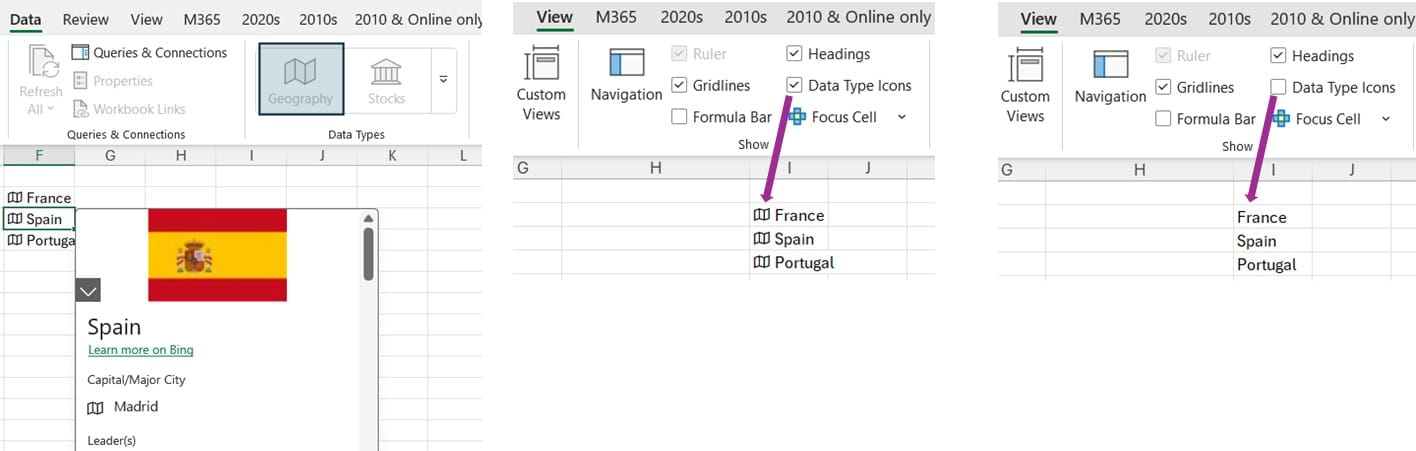The height and width of the screenshot is (451, 1416).
Task: Click the card icon button below Spain flag
Action: click(88, 290)
